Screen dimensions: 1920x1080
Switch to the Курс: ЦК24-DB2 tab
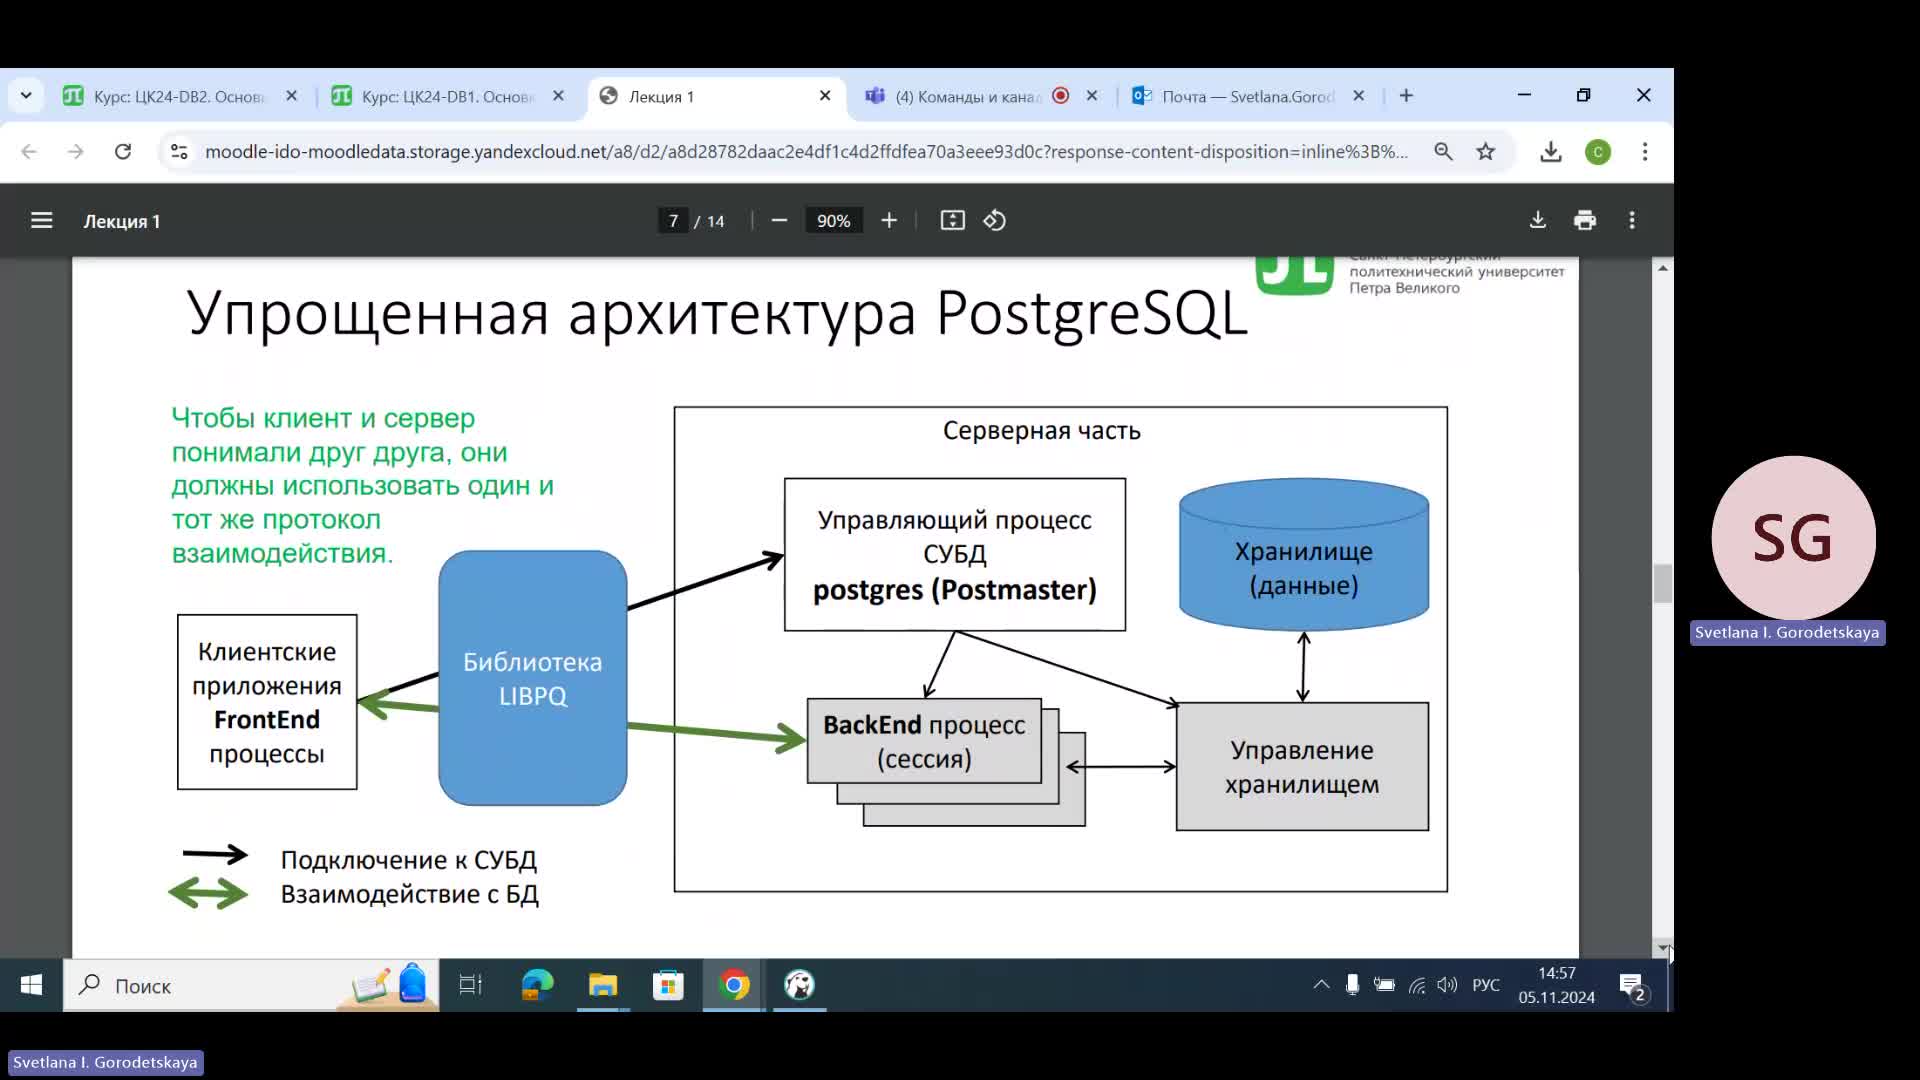tap(181, 96)
